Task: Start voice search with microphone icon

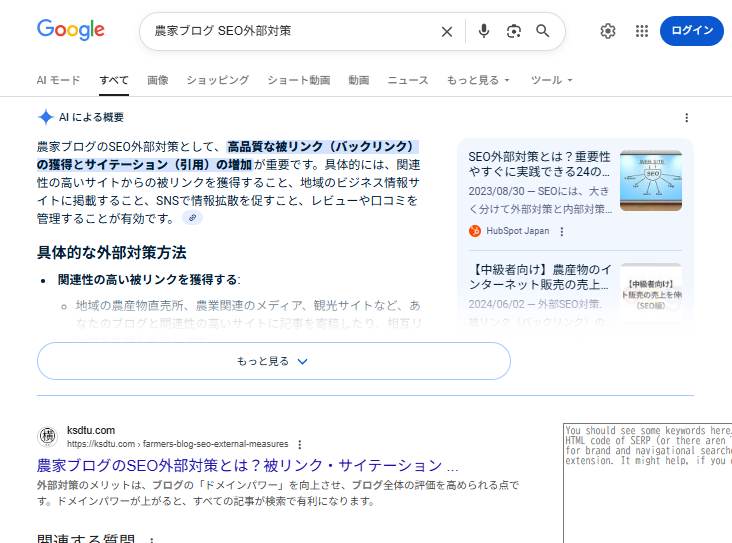Action: (484, 31)
